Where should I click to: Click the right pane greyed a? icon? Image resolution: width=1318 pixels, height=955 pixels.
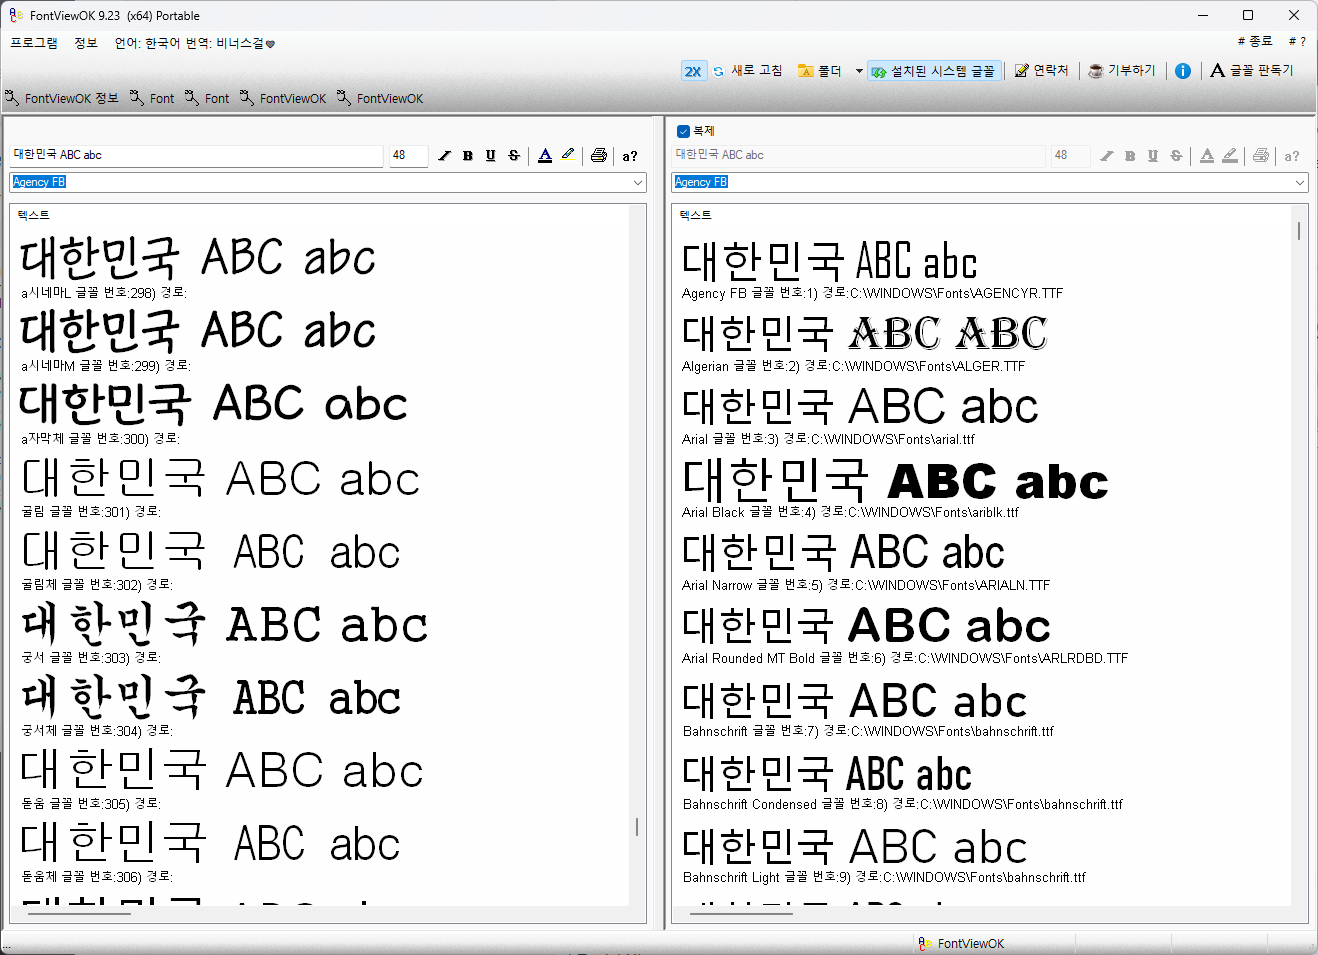(x=1292, y=156)
